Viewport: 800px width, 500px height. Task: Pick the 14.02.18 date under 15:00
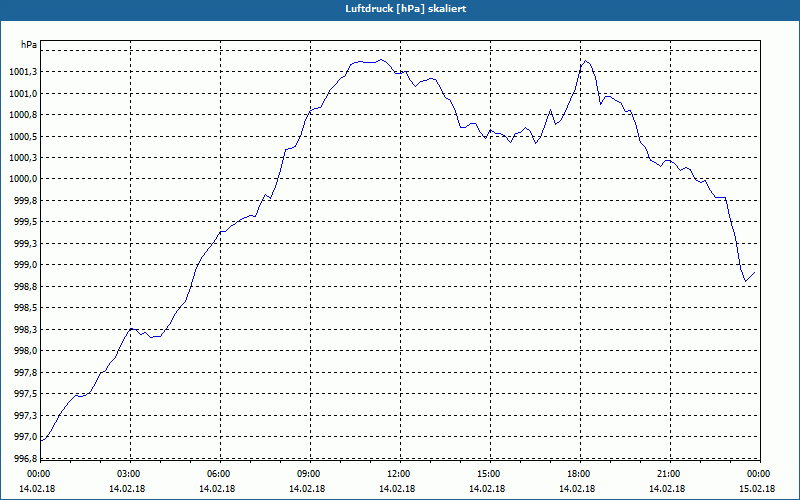click(488, 489)
